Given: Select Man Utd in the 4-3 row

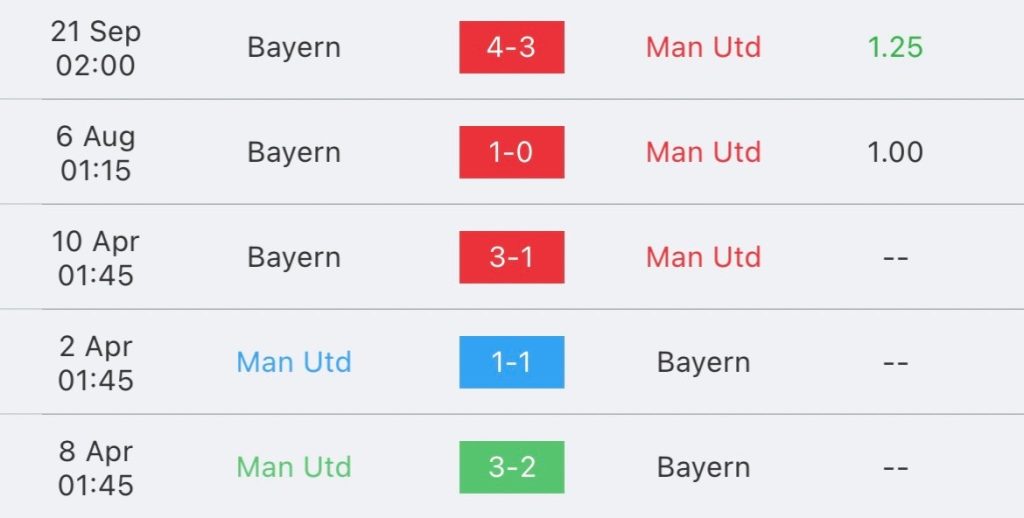Looking at the screenshot, I should click(x=703, y=47).
